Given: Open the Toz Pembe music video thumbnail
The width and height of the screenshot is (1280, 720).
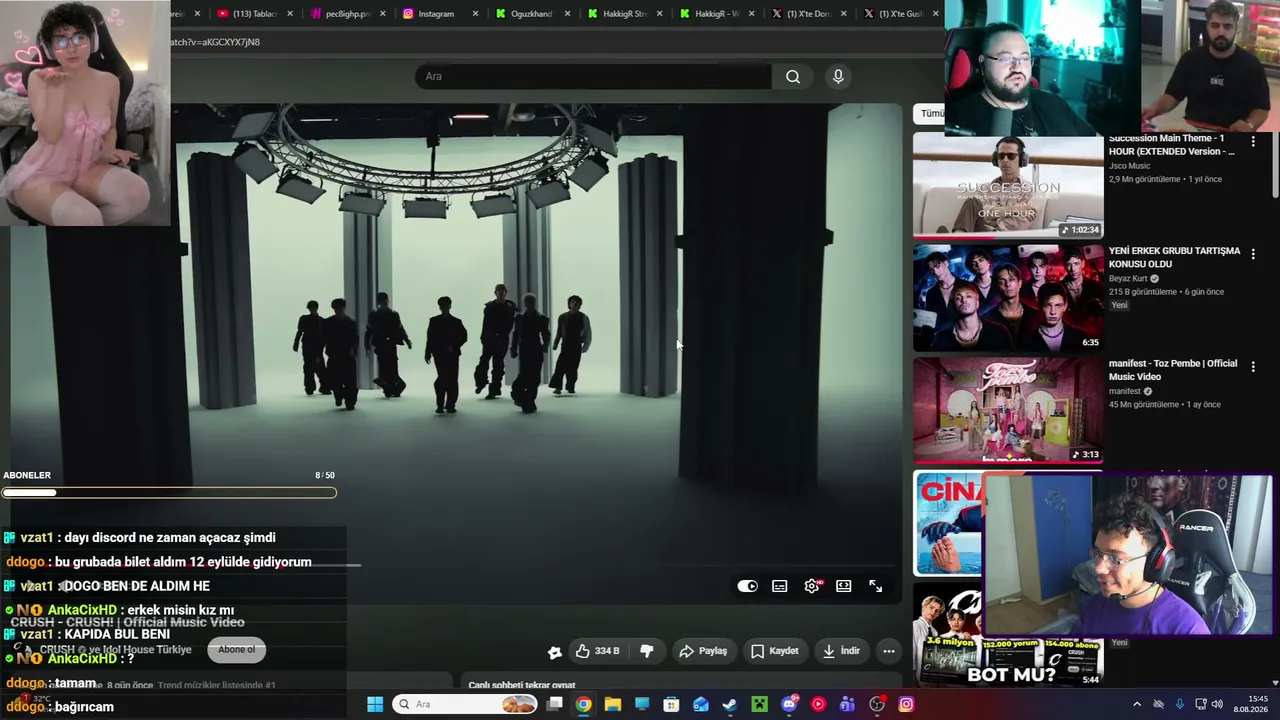Looking at the screenshot, I should click(1008, 411).
